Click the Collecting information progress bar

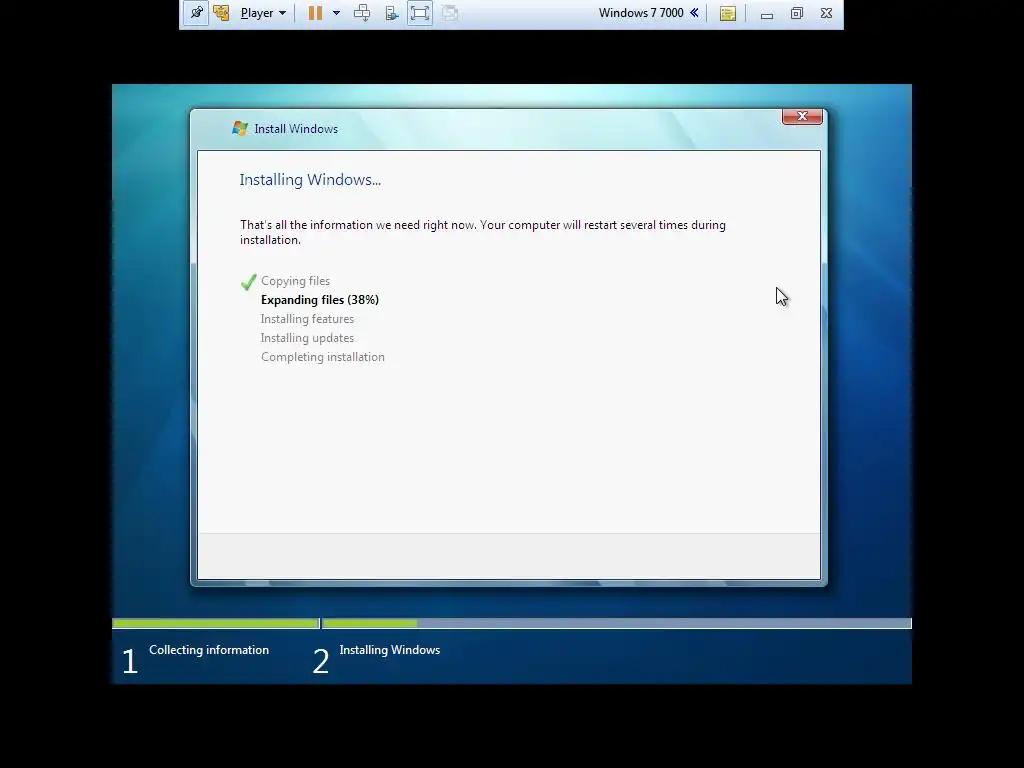point(216,624)
